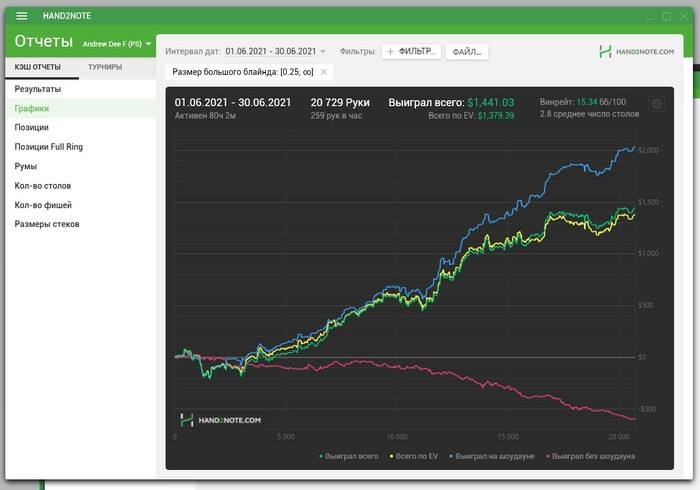
Task: Click Активен 80ч 2м text
Action: pos(205,116)
